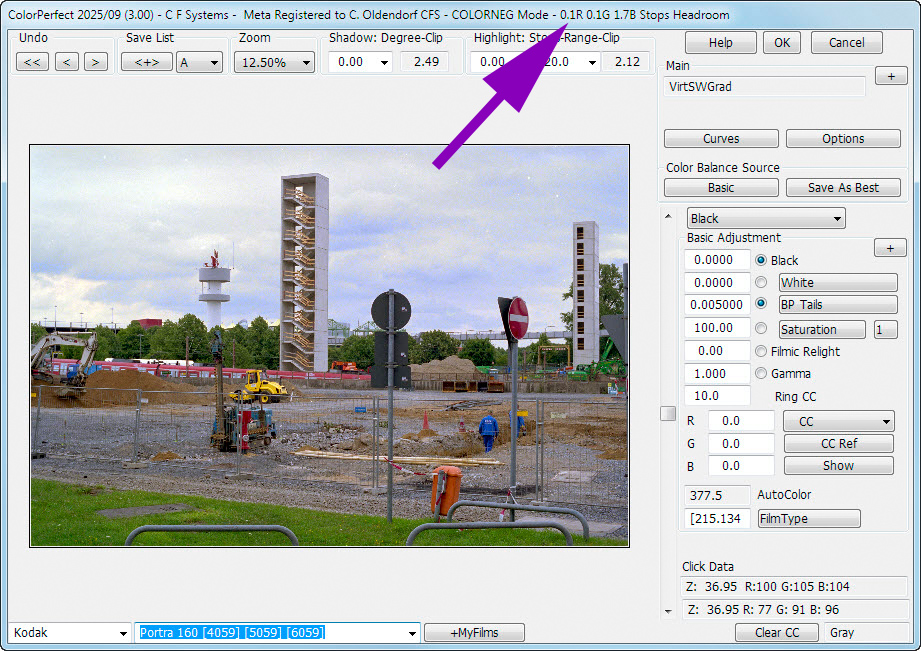Click the '+' button beside Basic Adjustment
921x651 pixels.
coord(890,247)
